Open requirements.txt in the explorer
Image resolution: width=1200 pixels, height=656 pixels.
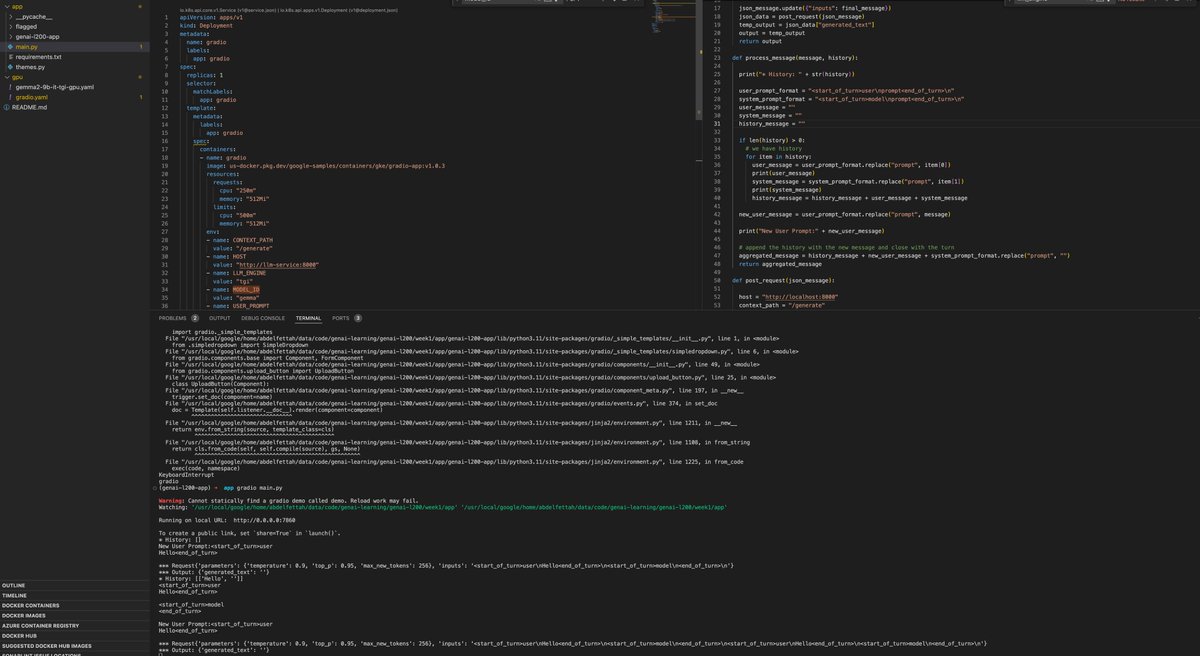click(x=37, y=57)
